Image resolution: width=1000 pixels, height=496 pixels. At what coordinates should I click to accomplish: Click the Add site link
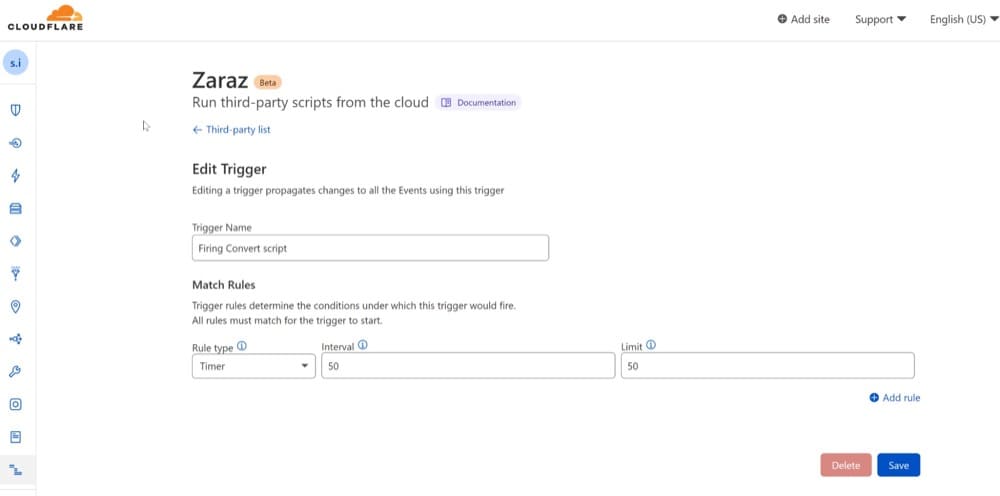click(804, 19)
